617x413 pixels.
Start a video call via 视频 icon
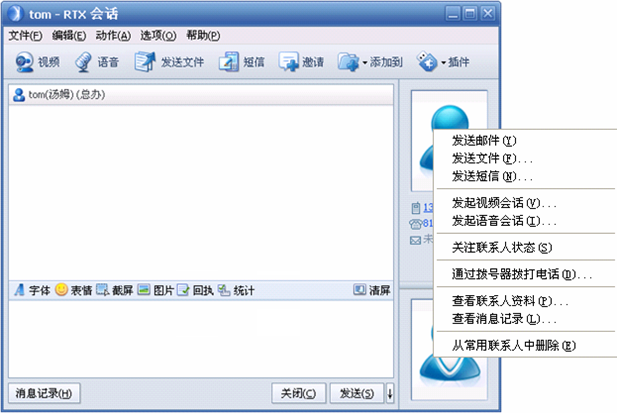[x=24, y=62]
